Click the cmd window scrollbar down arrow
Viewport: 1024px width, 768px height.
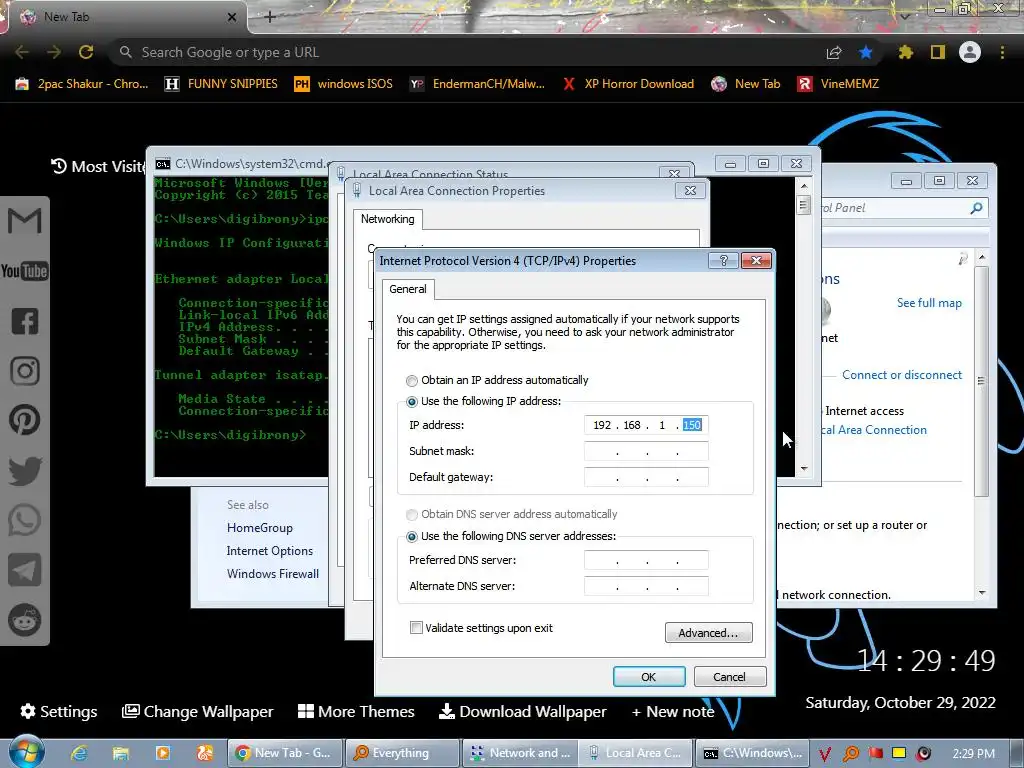[x=804, y=469]
